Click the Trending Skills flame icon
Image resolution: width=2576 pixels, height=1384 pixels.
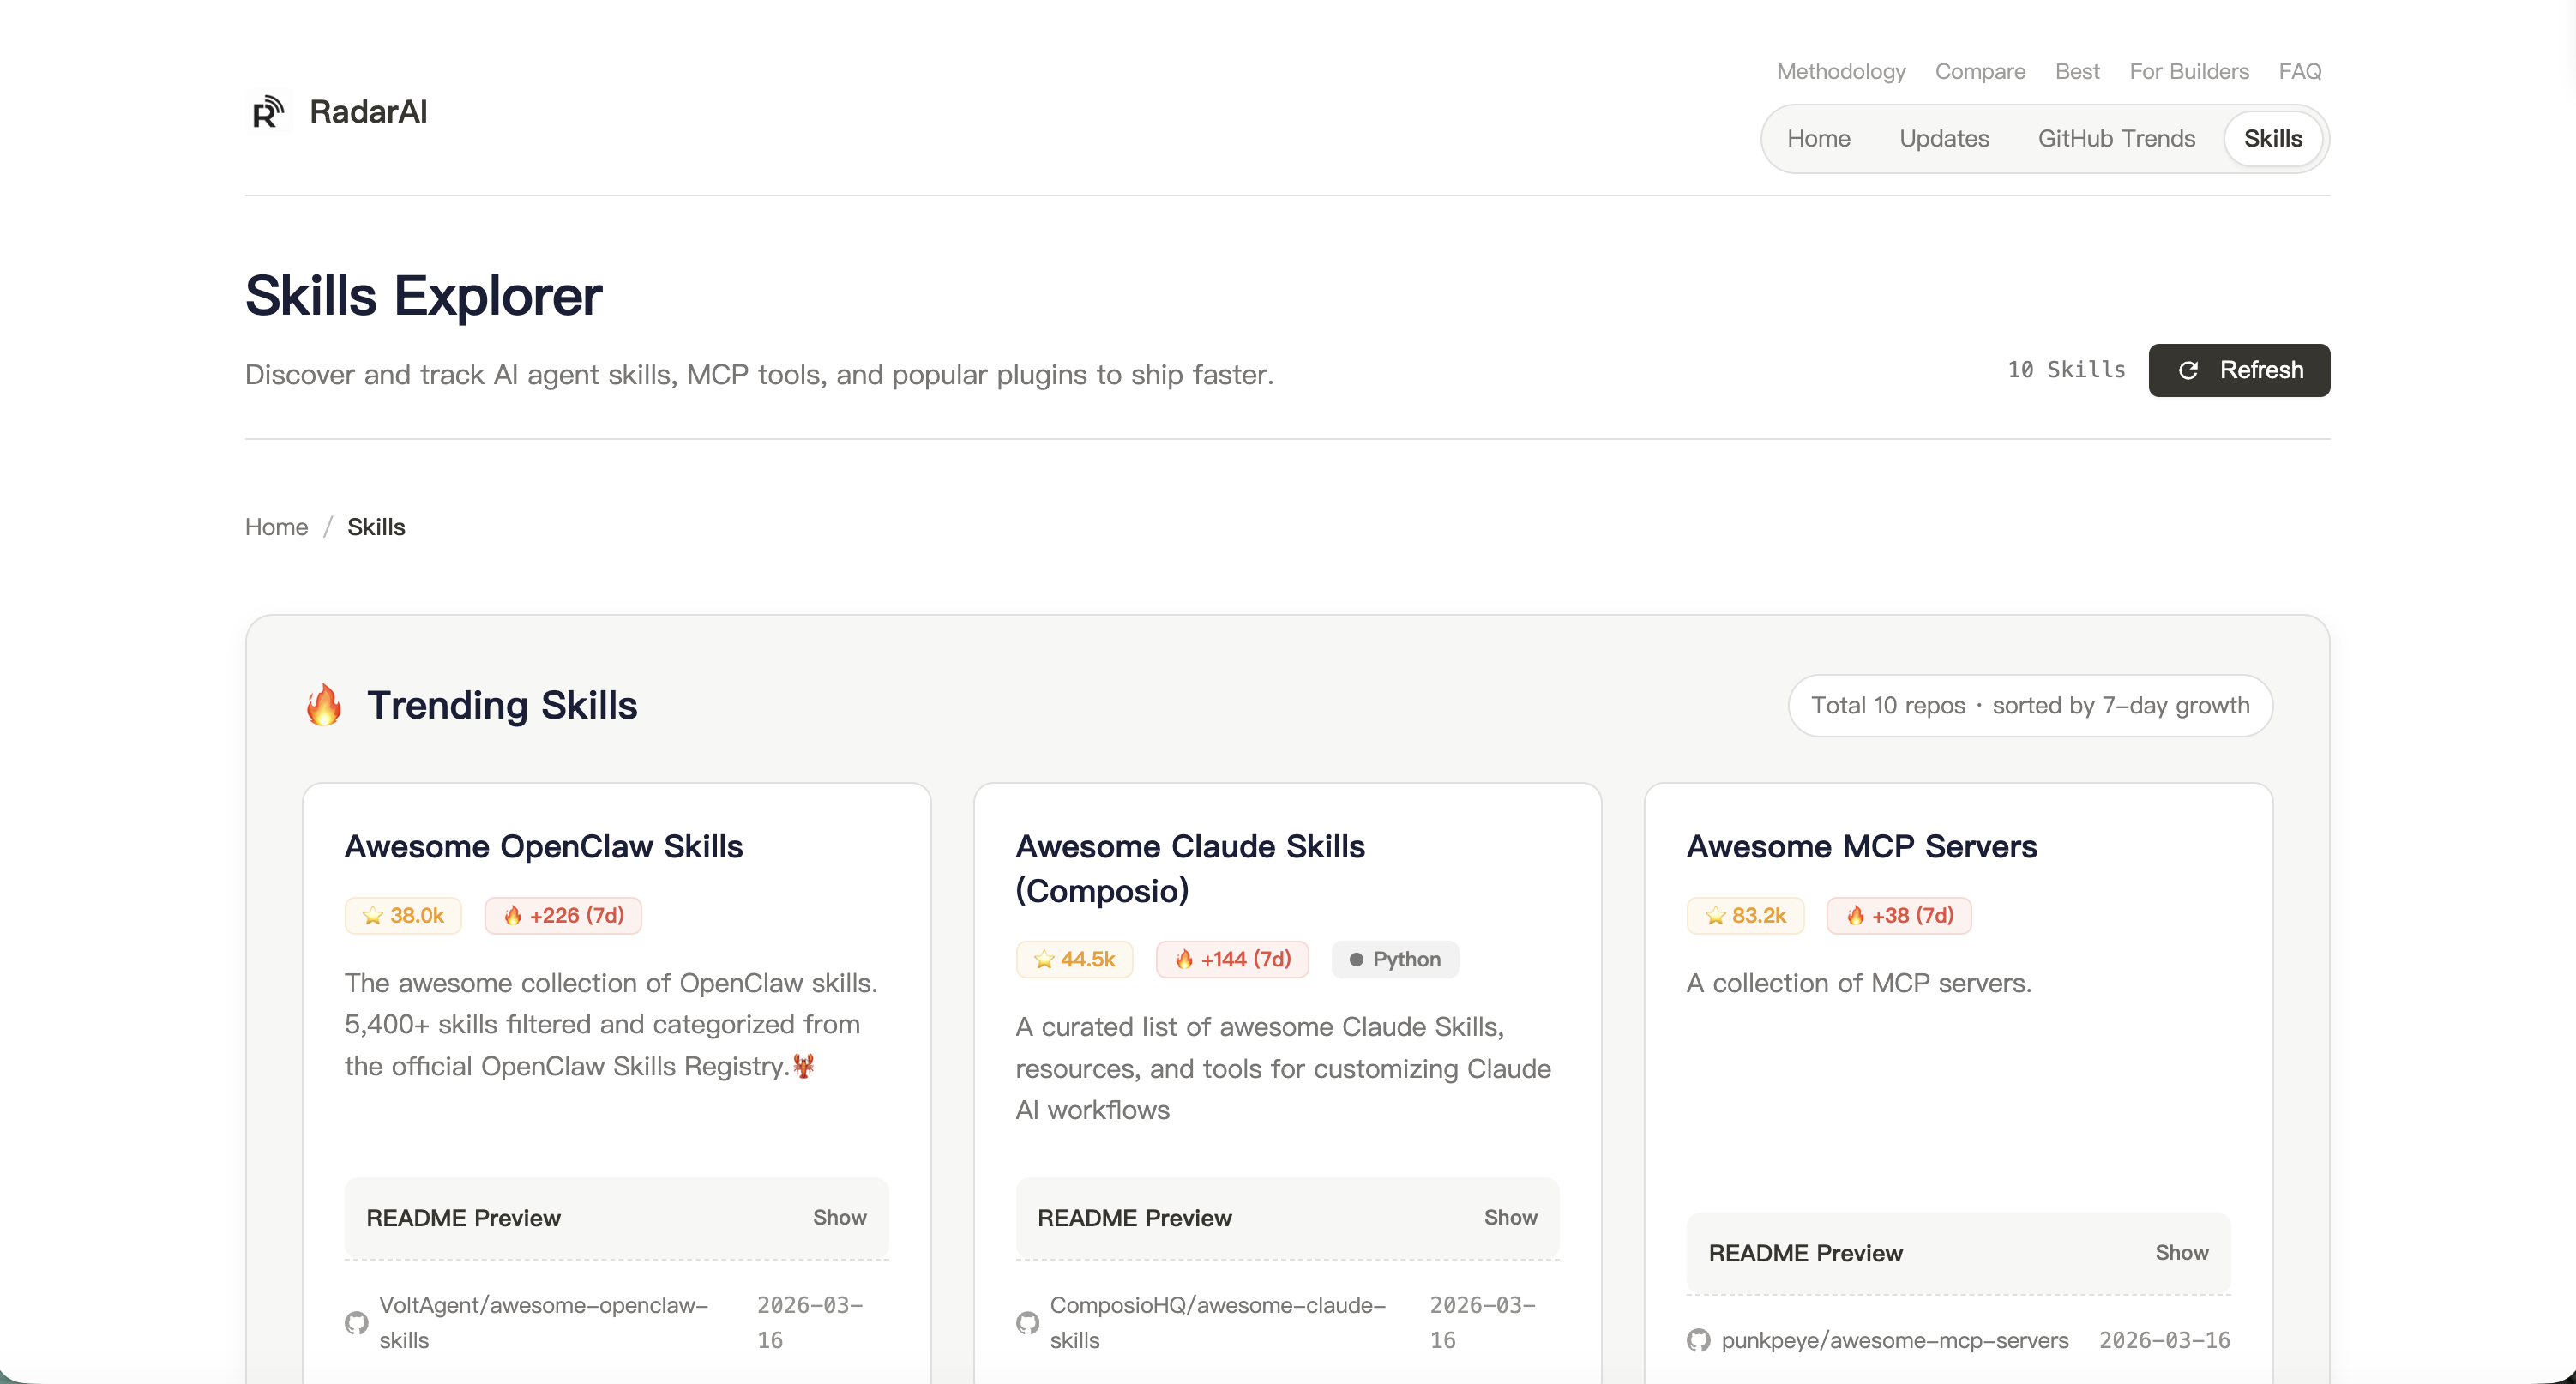click(x=324, y=705)
